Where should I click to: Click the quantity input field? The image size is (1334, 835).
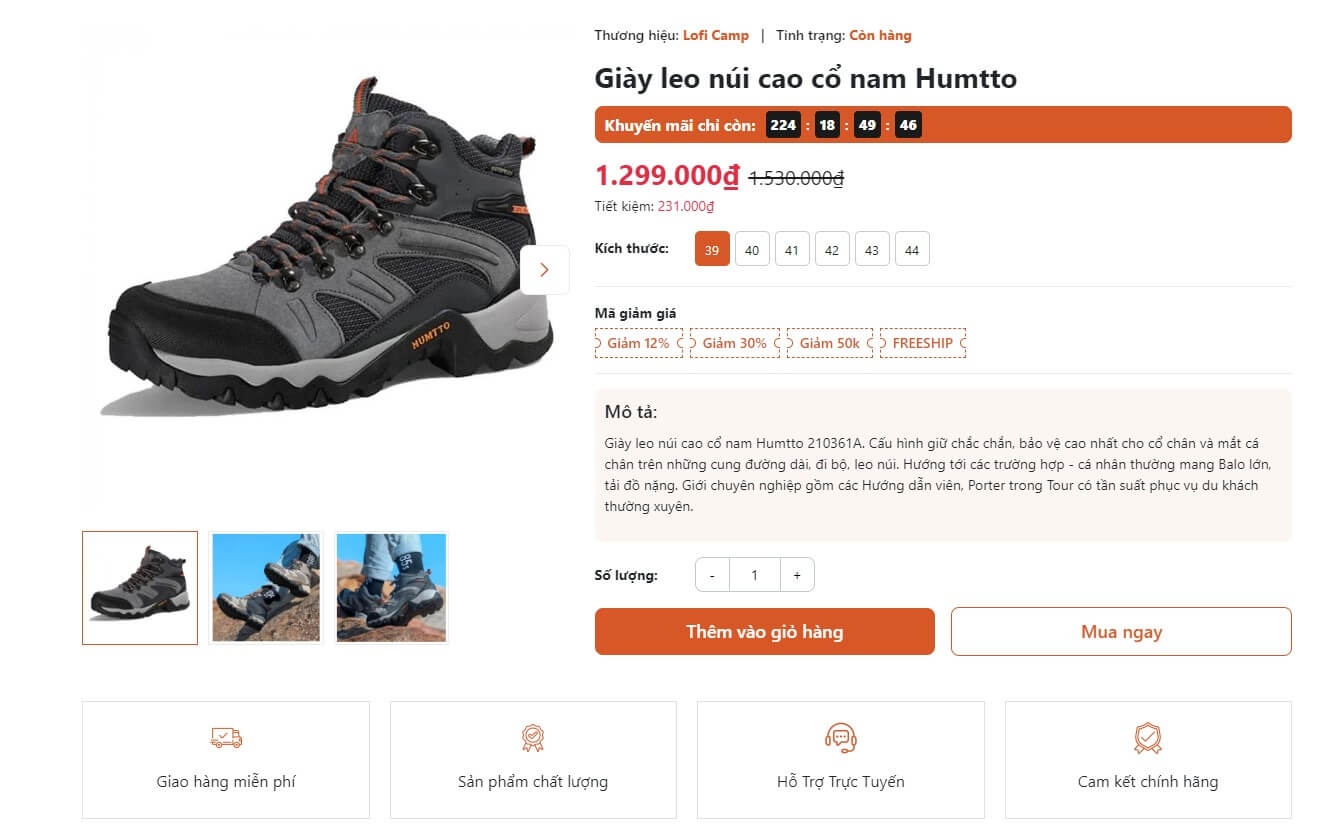point(754,575)
